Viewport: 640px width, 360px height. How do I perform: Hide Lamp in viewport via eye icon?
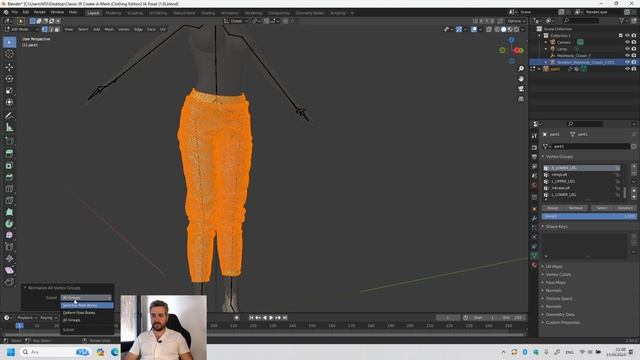point(627,49)
